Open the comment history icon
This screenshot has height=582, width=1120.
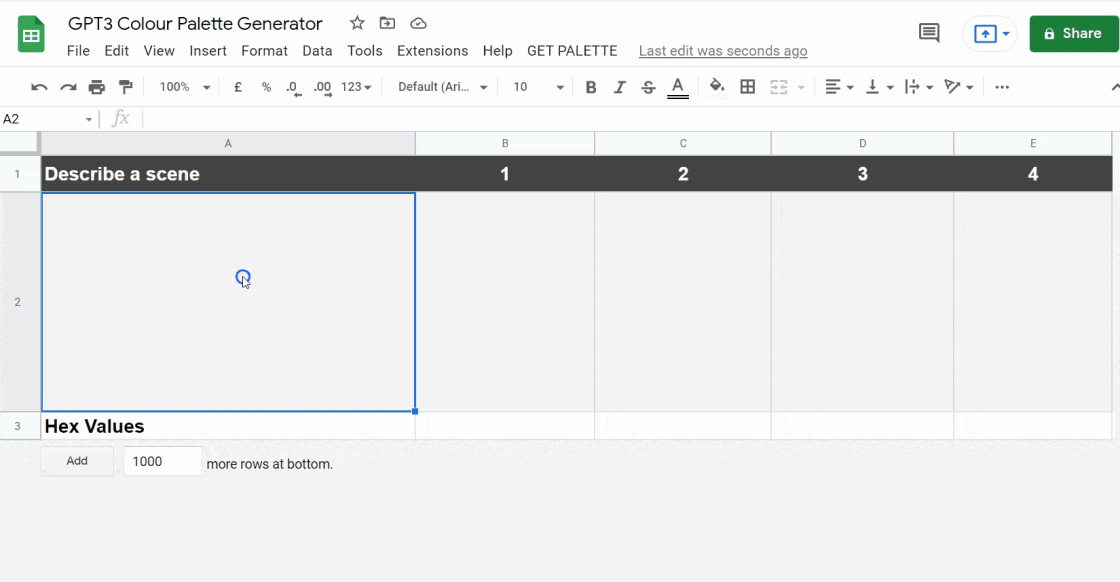pyautogui.click(x=929, y=34)
